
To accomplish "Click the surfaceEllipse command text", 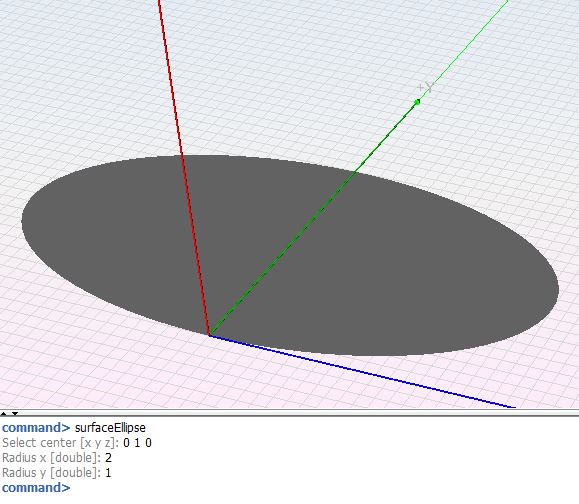I will pyautogui.click(x=110, y=428).
